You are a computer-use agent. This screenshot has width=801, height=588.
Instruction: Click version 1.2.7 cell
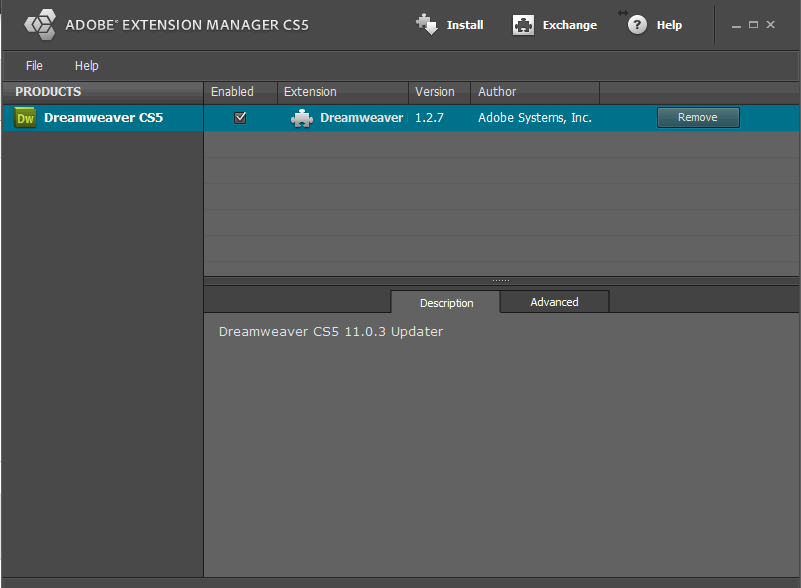[x=429, y=117]
